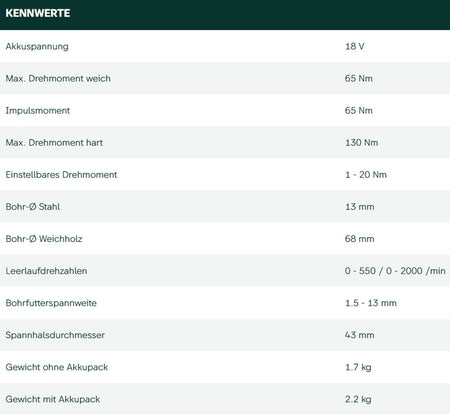The image size is (450, 414).
Task: Select the Einstellbares Drehmoment label
Action: coord(61,175)
